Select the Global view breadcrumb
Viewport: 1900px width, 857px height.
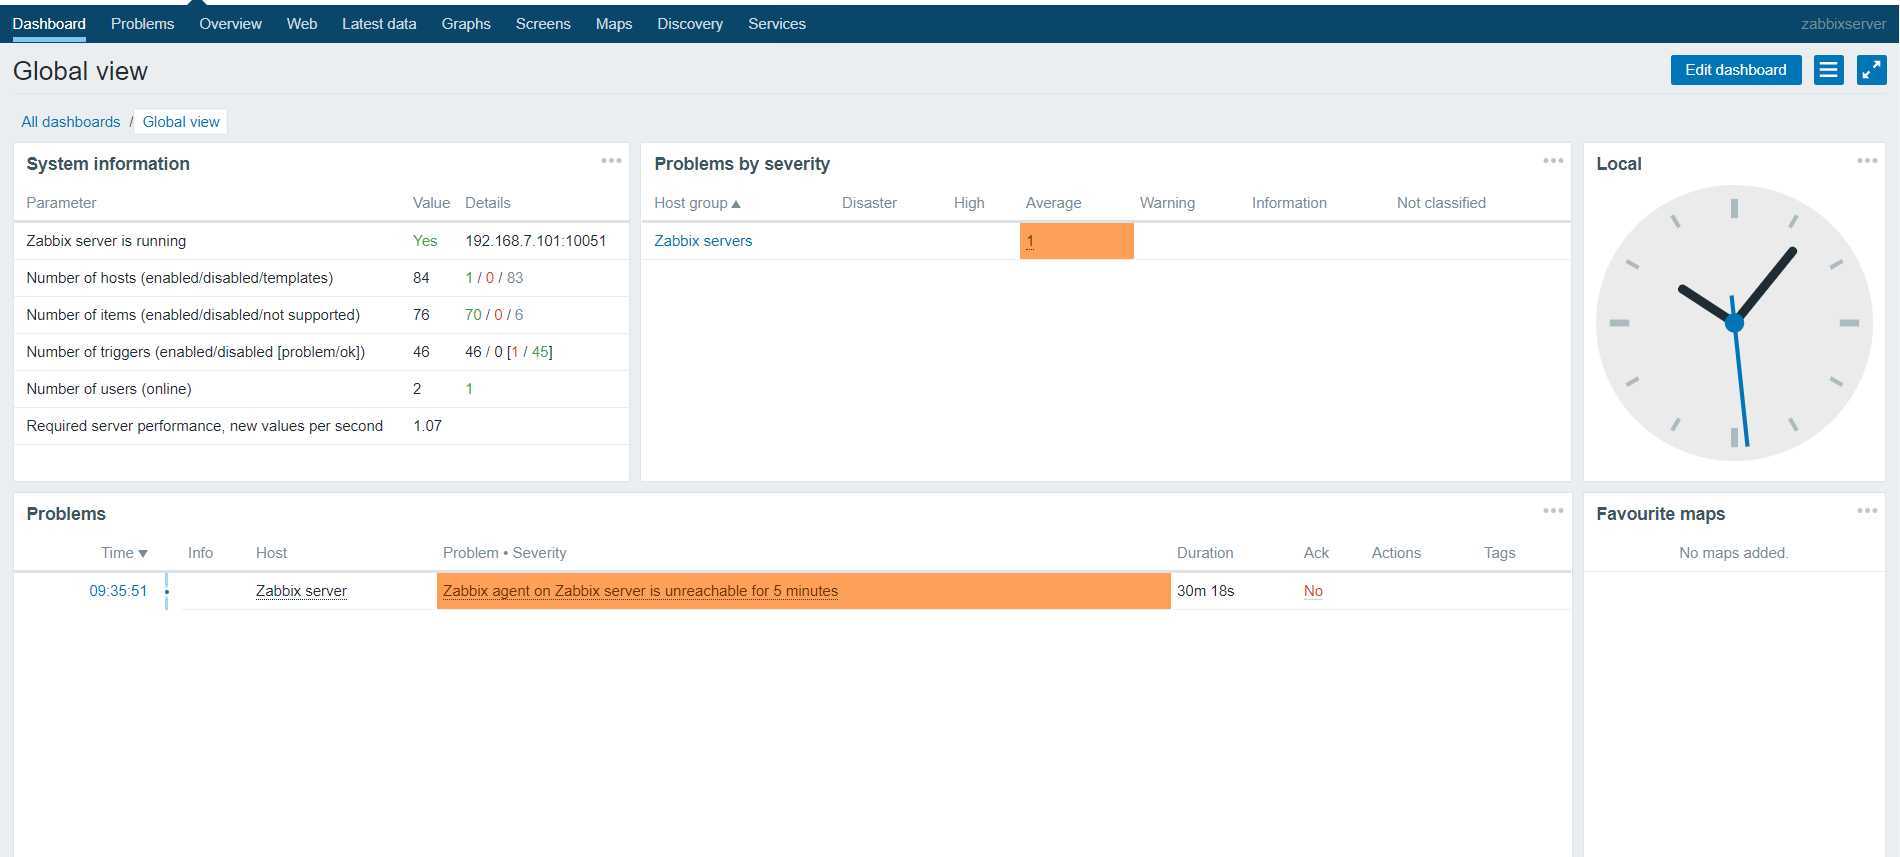coord(181,122)
